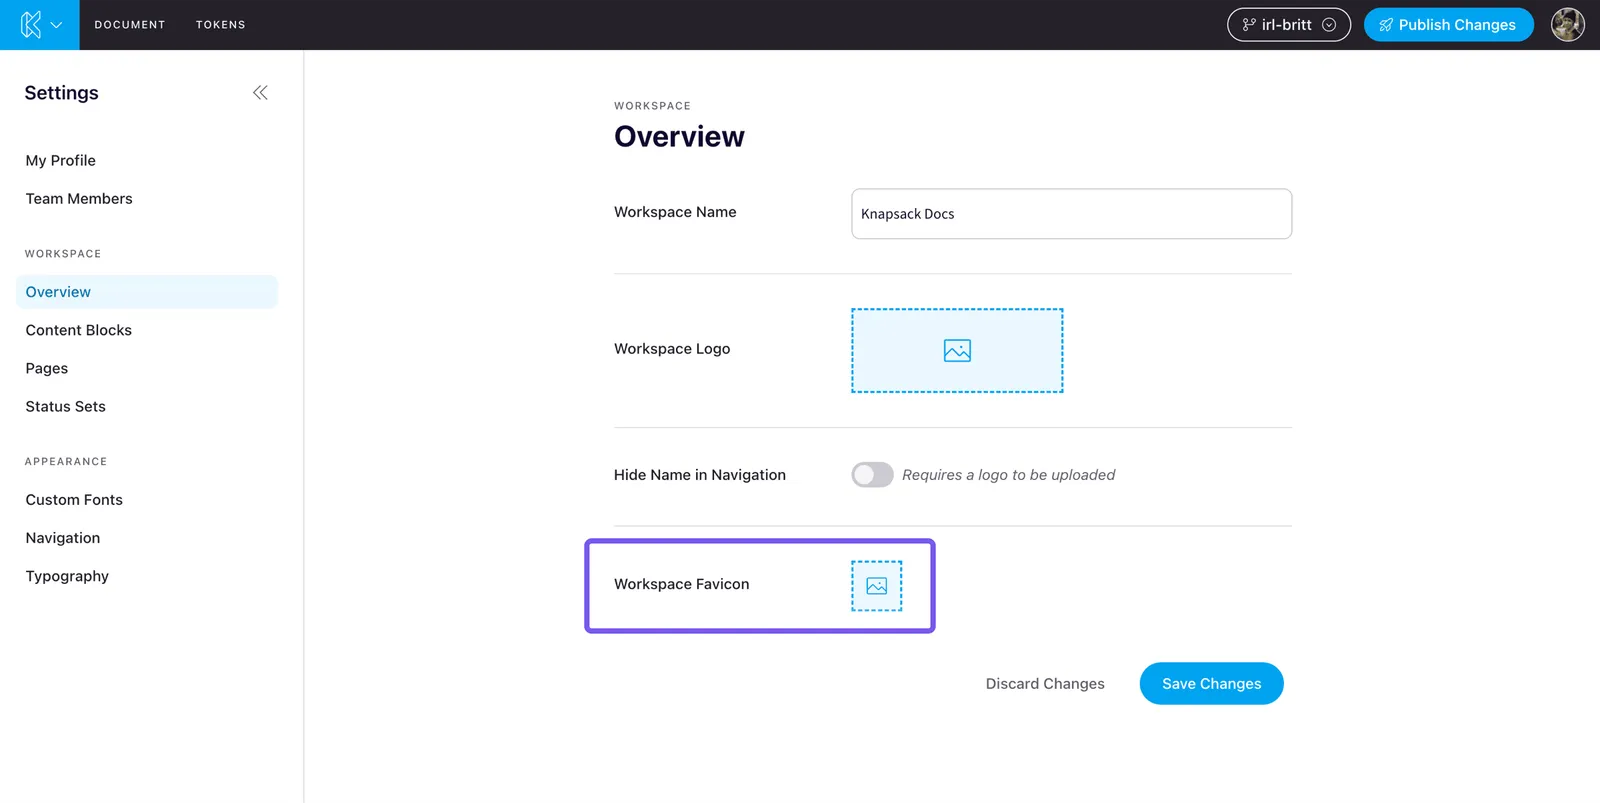Collapse the Settings sidebar with double chevron
This screenshot has height=803, width=1600.
260,93
